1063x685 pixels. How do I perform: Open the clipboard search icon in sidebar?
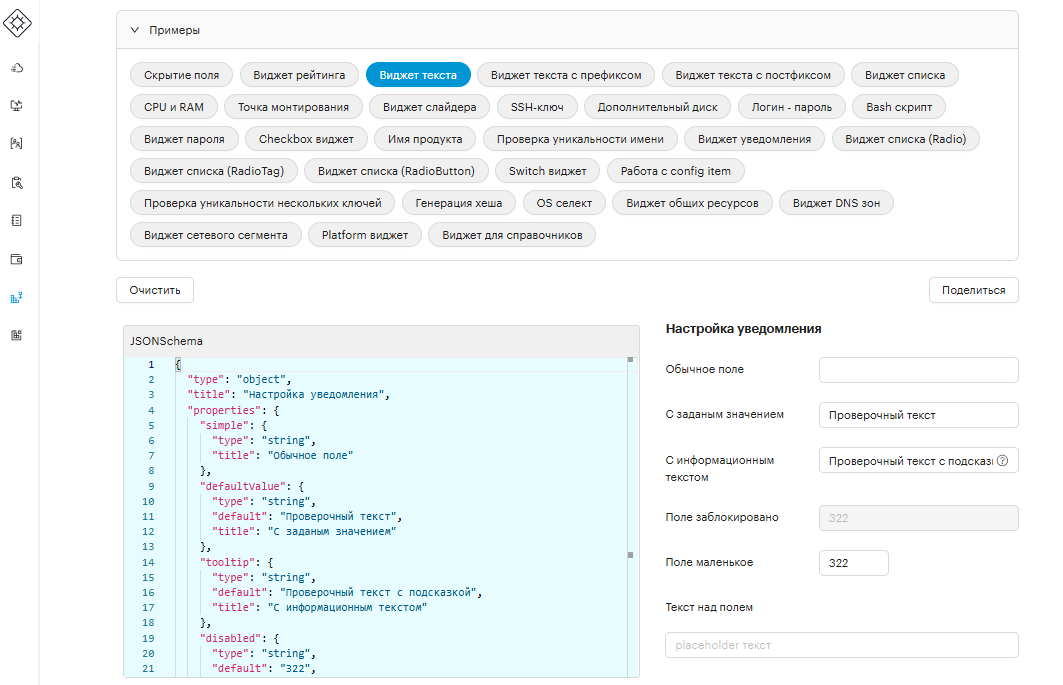click(17, 182)
